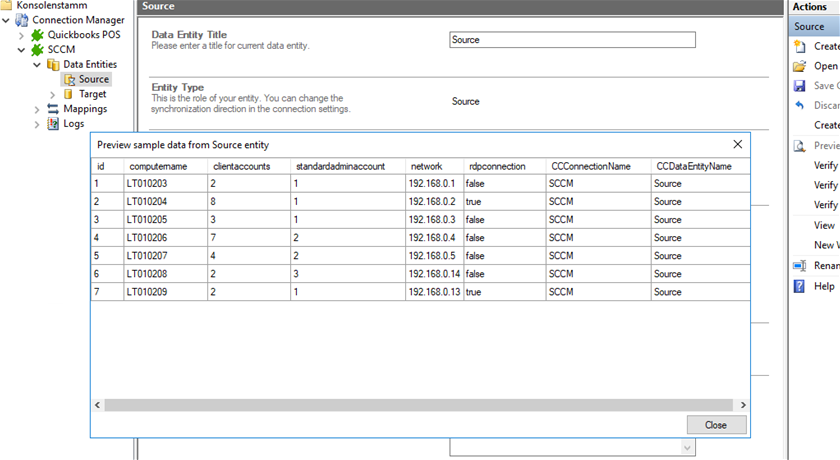Expand the Quickbooks POS tree node

click(x=22, y=35)
